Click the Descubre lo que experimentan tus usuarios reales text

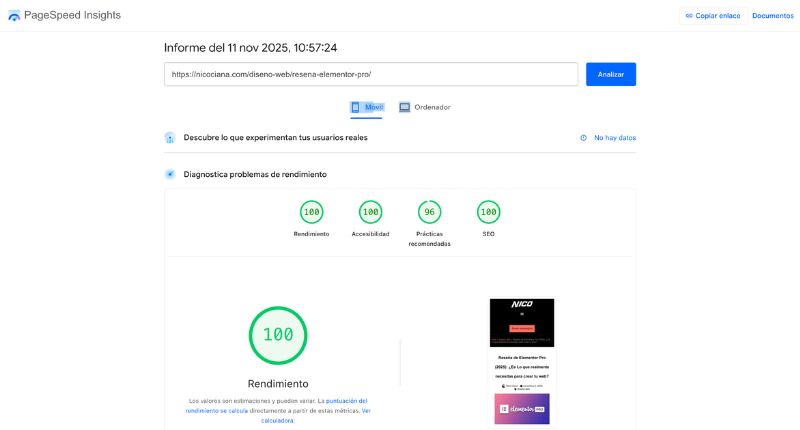[276, 138]
